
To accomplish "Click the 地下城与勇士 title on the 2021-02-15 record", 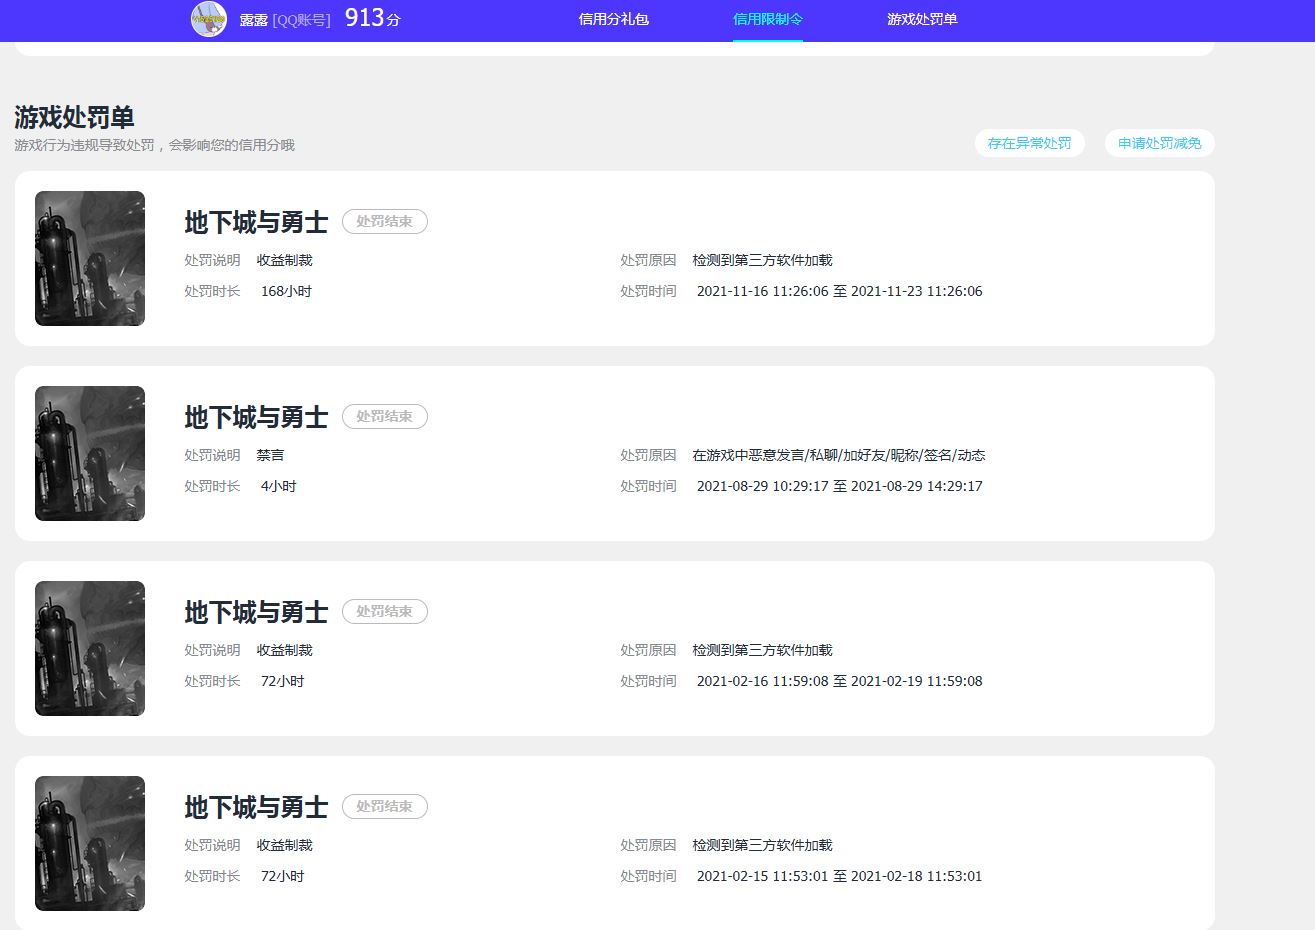I will (256, 807).
